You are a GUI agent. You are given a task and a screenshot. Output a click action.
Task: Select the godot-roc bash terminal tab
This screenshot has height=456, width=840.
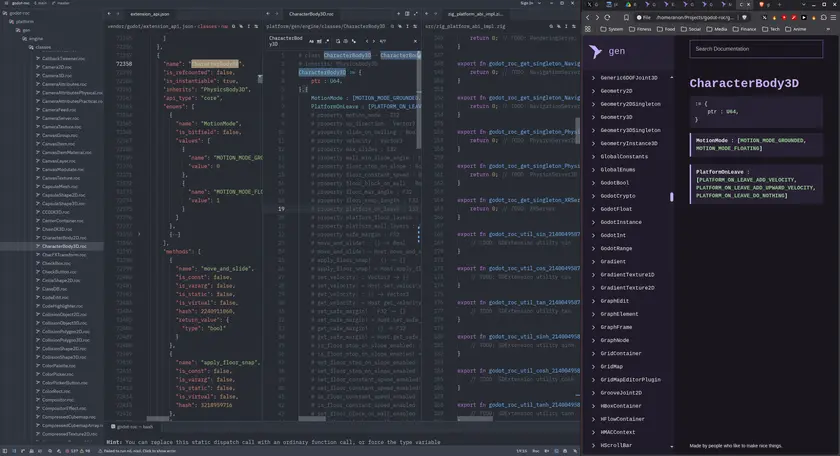coord(132,427)
